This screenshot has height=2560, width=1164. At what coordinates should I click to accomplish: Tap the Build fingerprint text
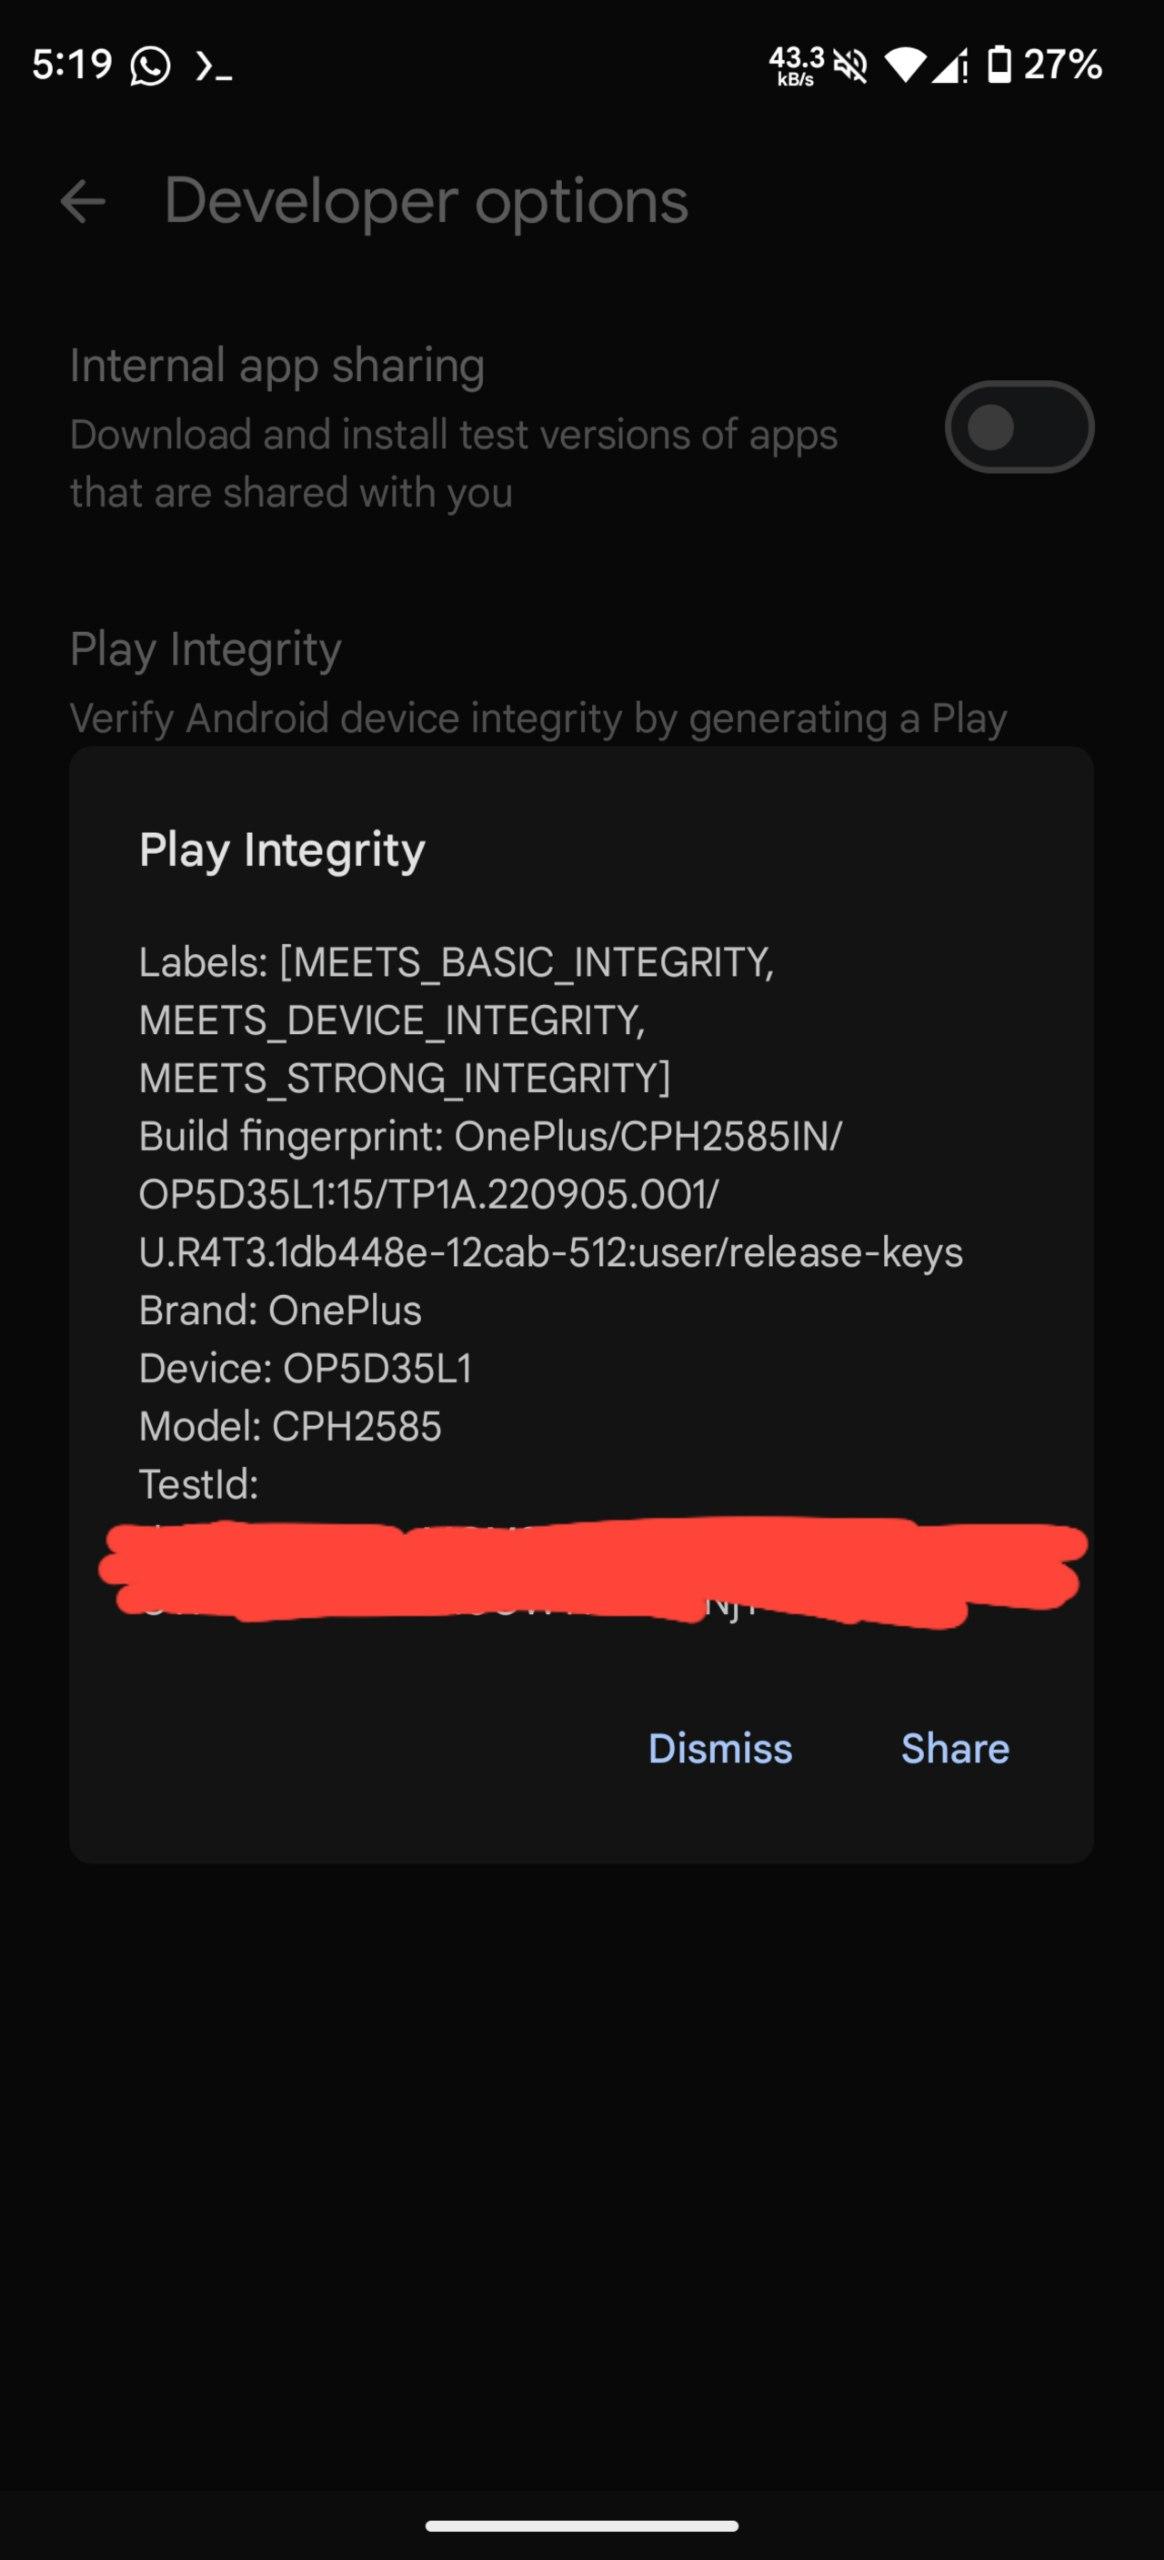550,1194
